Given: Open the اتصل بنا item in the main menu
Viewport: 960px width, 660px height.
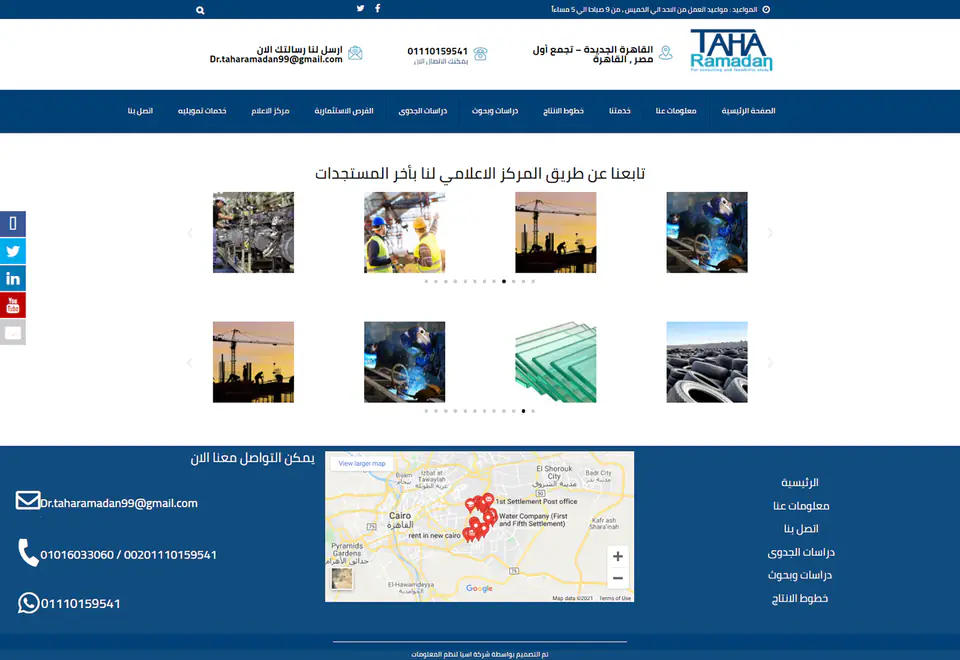Looking at the screenshot, I should (140, 111).
